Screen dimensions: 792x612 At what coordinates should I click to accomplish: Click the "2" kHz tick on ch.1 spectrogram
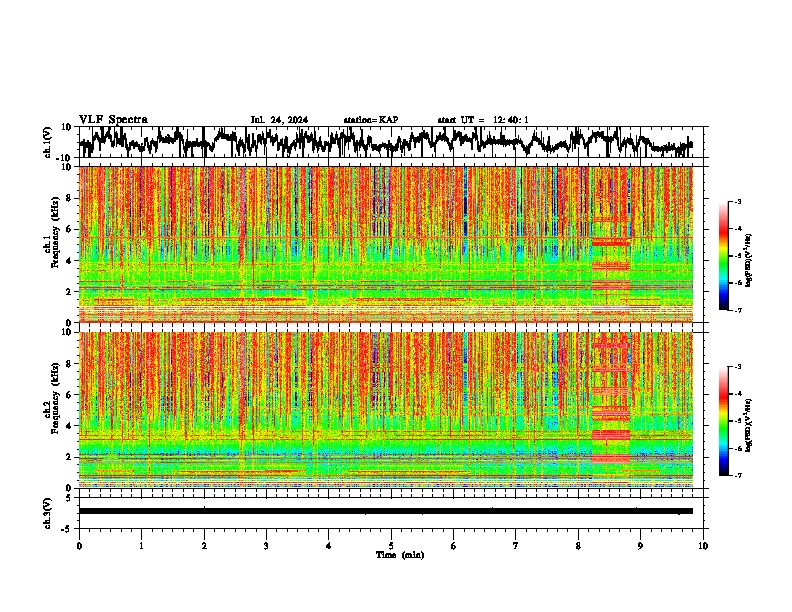(70, 292)
